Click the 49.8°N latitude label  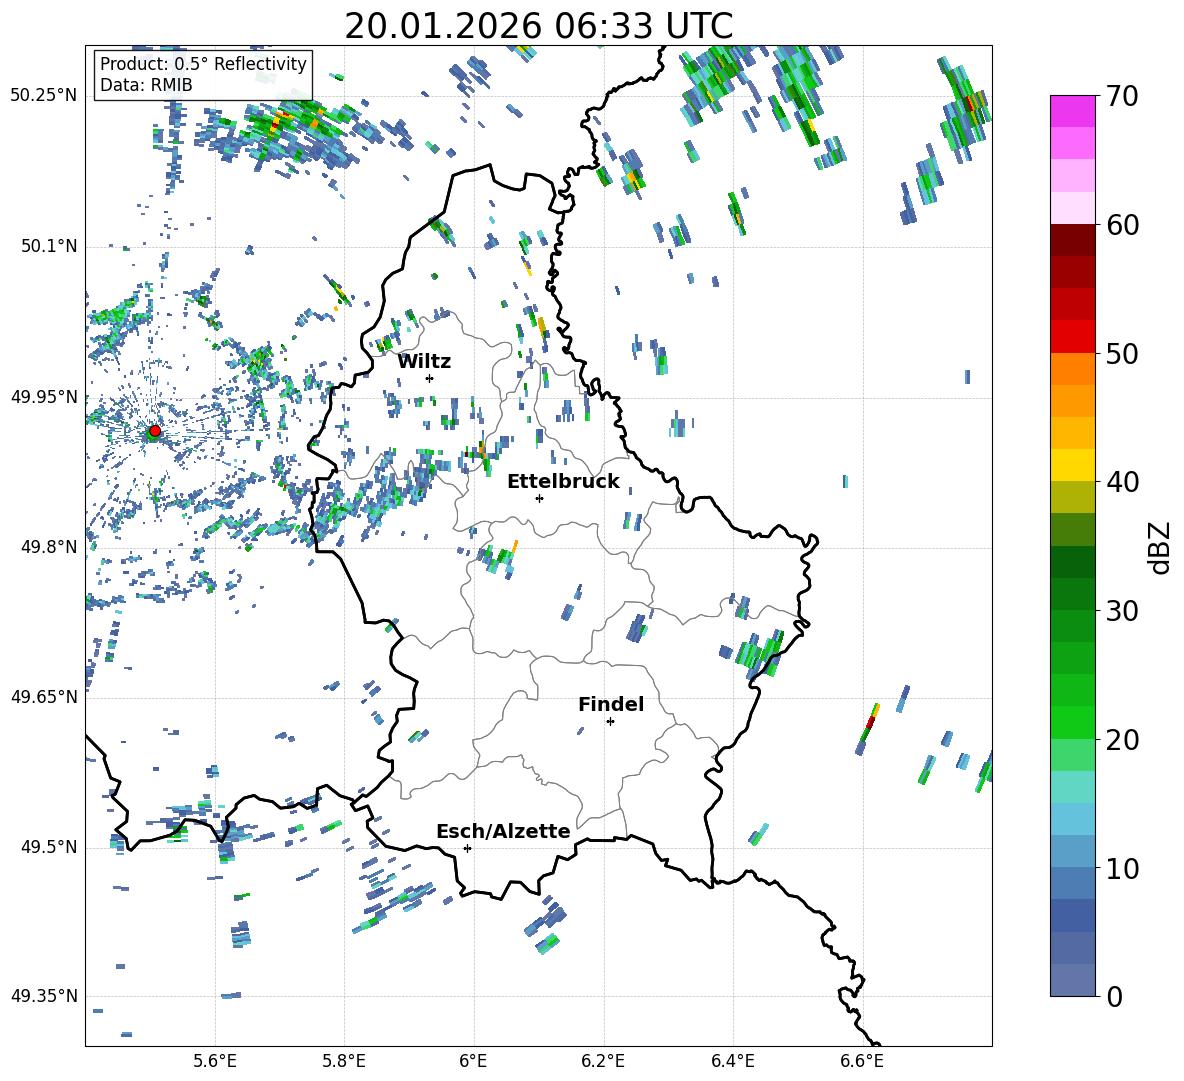(49, 547)
